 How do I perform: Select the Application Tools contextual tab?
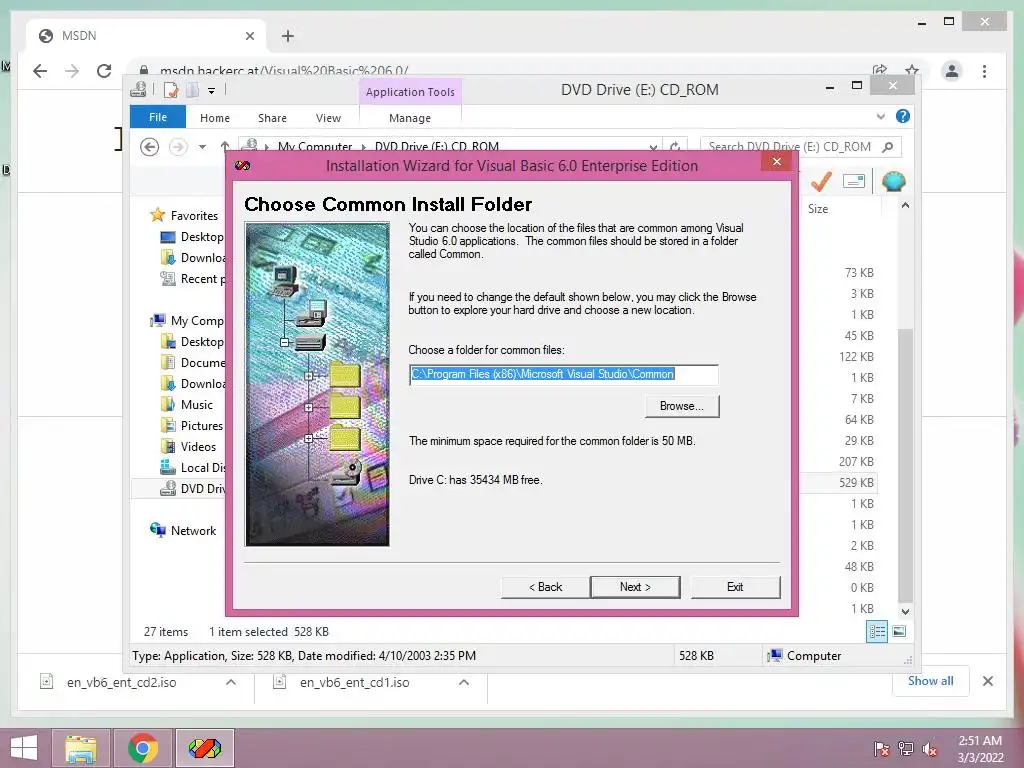(x=410, y=92)
